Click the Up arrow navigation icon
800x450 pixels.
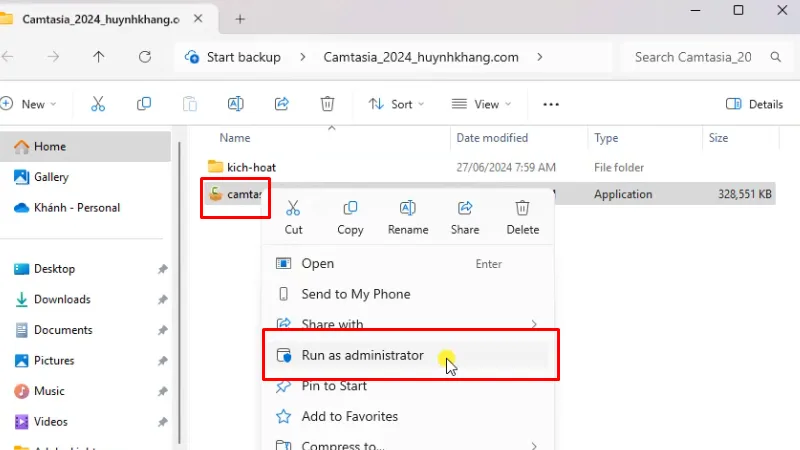pos(98,57)
